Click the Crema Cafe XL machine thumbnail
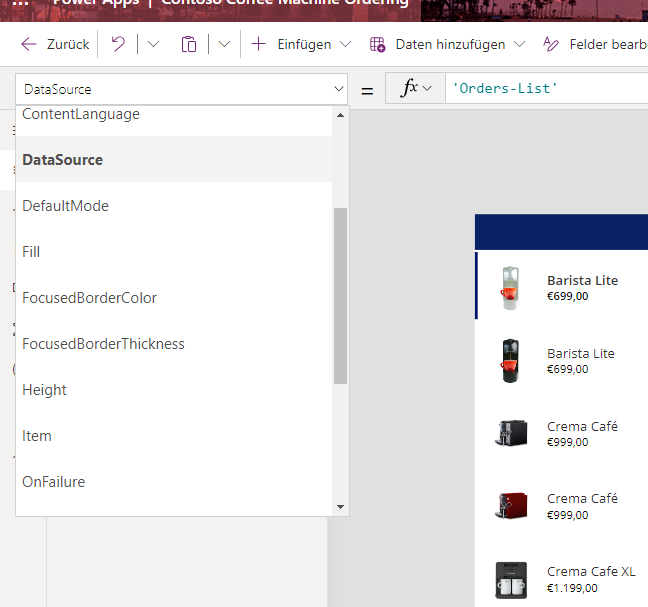The width and height of the screenshot is (648, 607). (x=511, y=580)
